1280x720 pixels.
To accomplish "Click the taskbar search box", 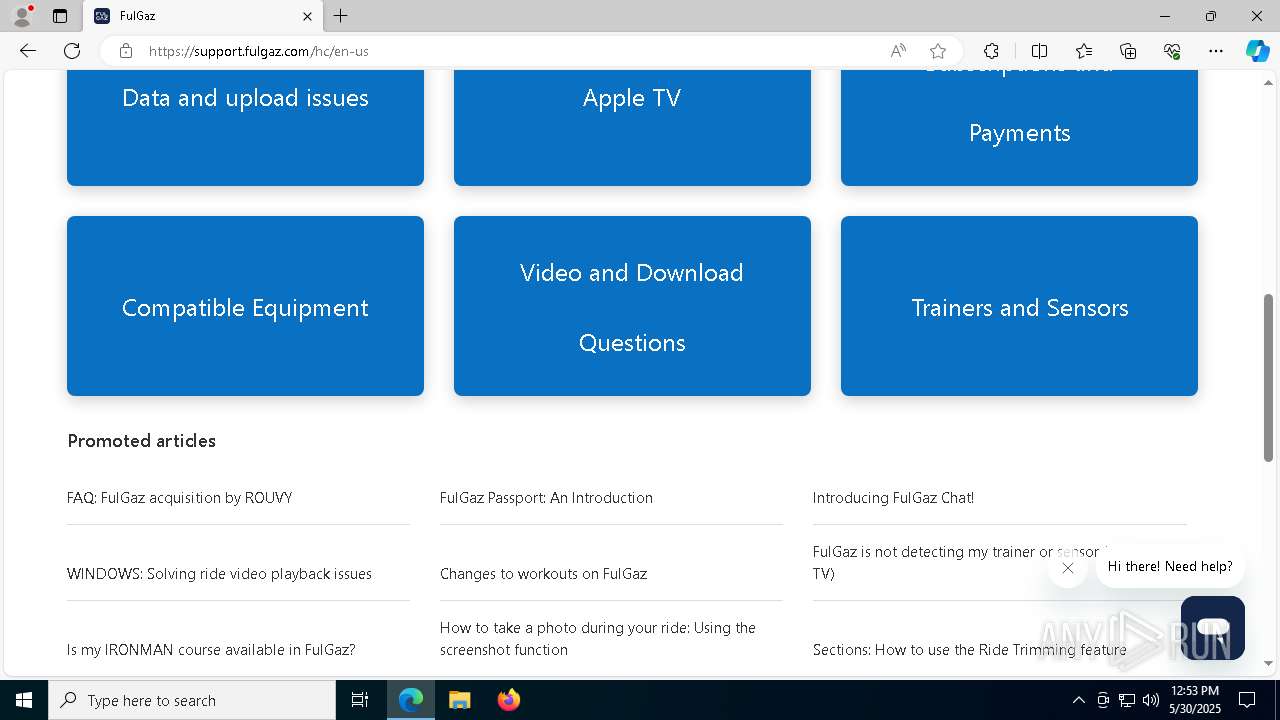I will (x=192, y=700).
